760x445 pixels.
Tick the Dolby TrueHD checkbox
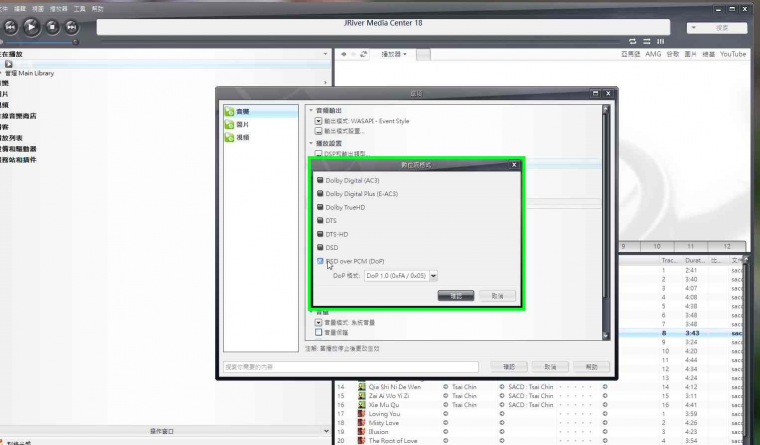pyautogui.click(x=320, y=207)
